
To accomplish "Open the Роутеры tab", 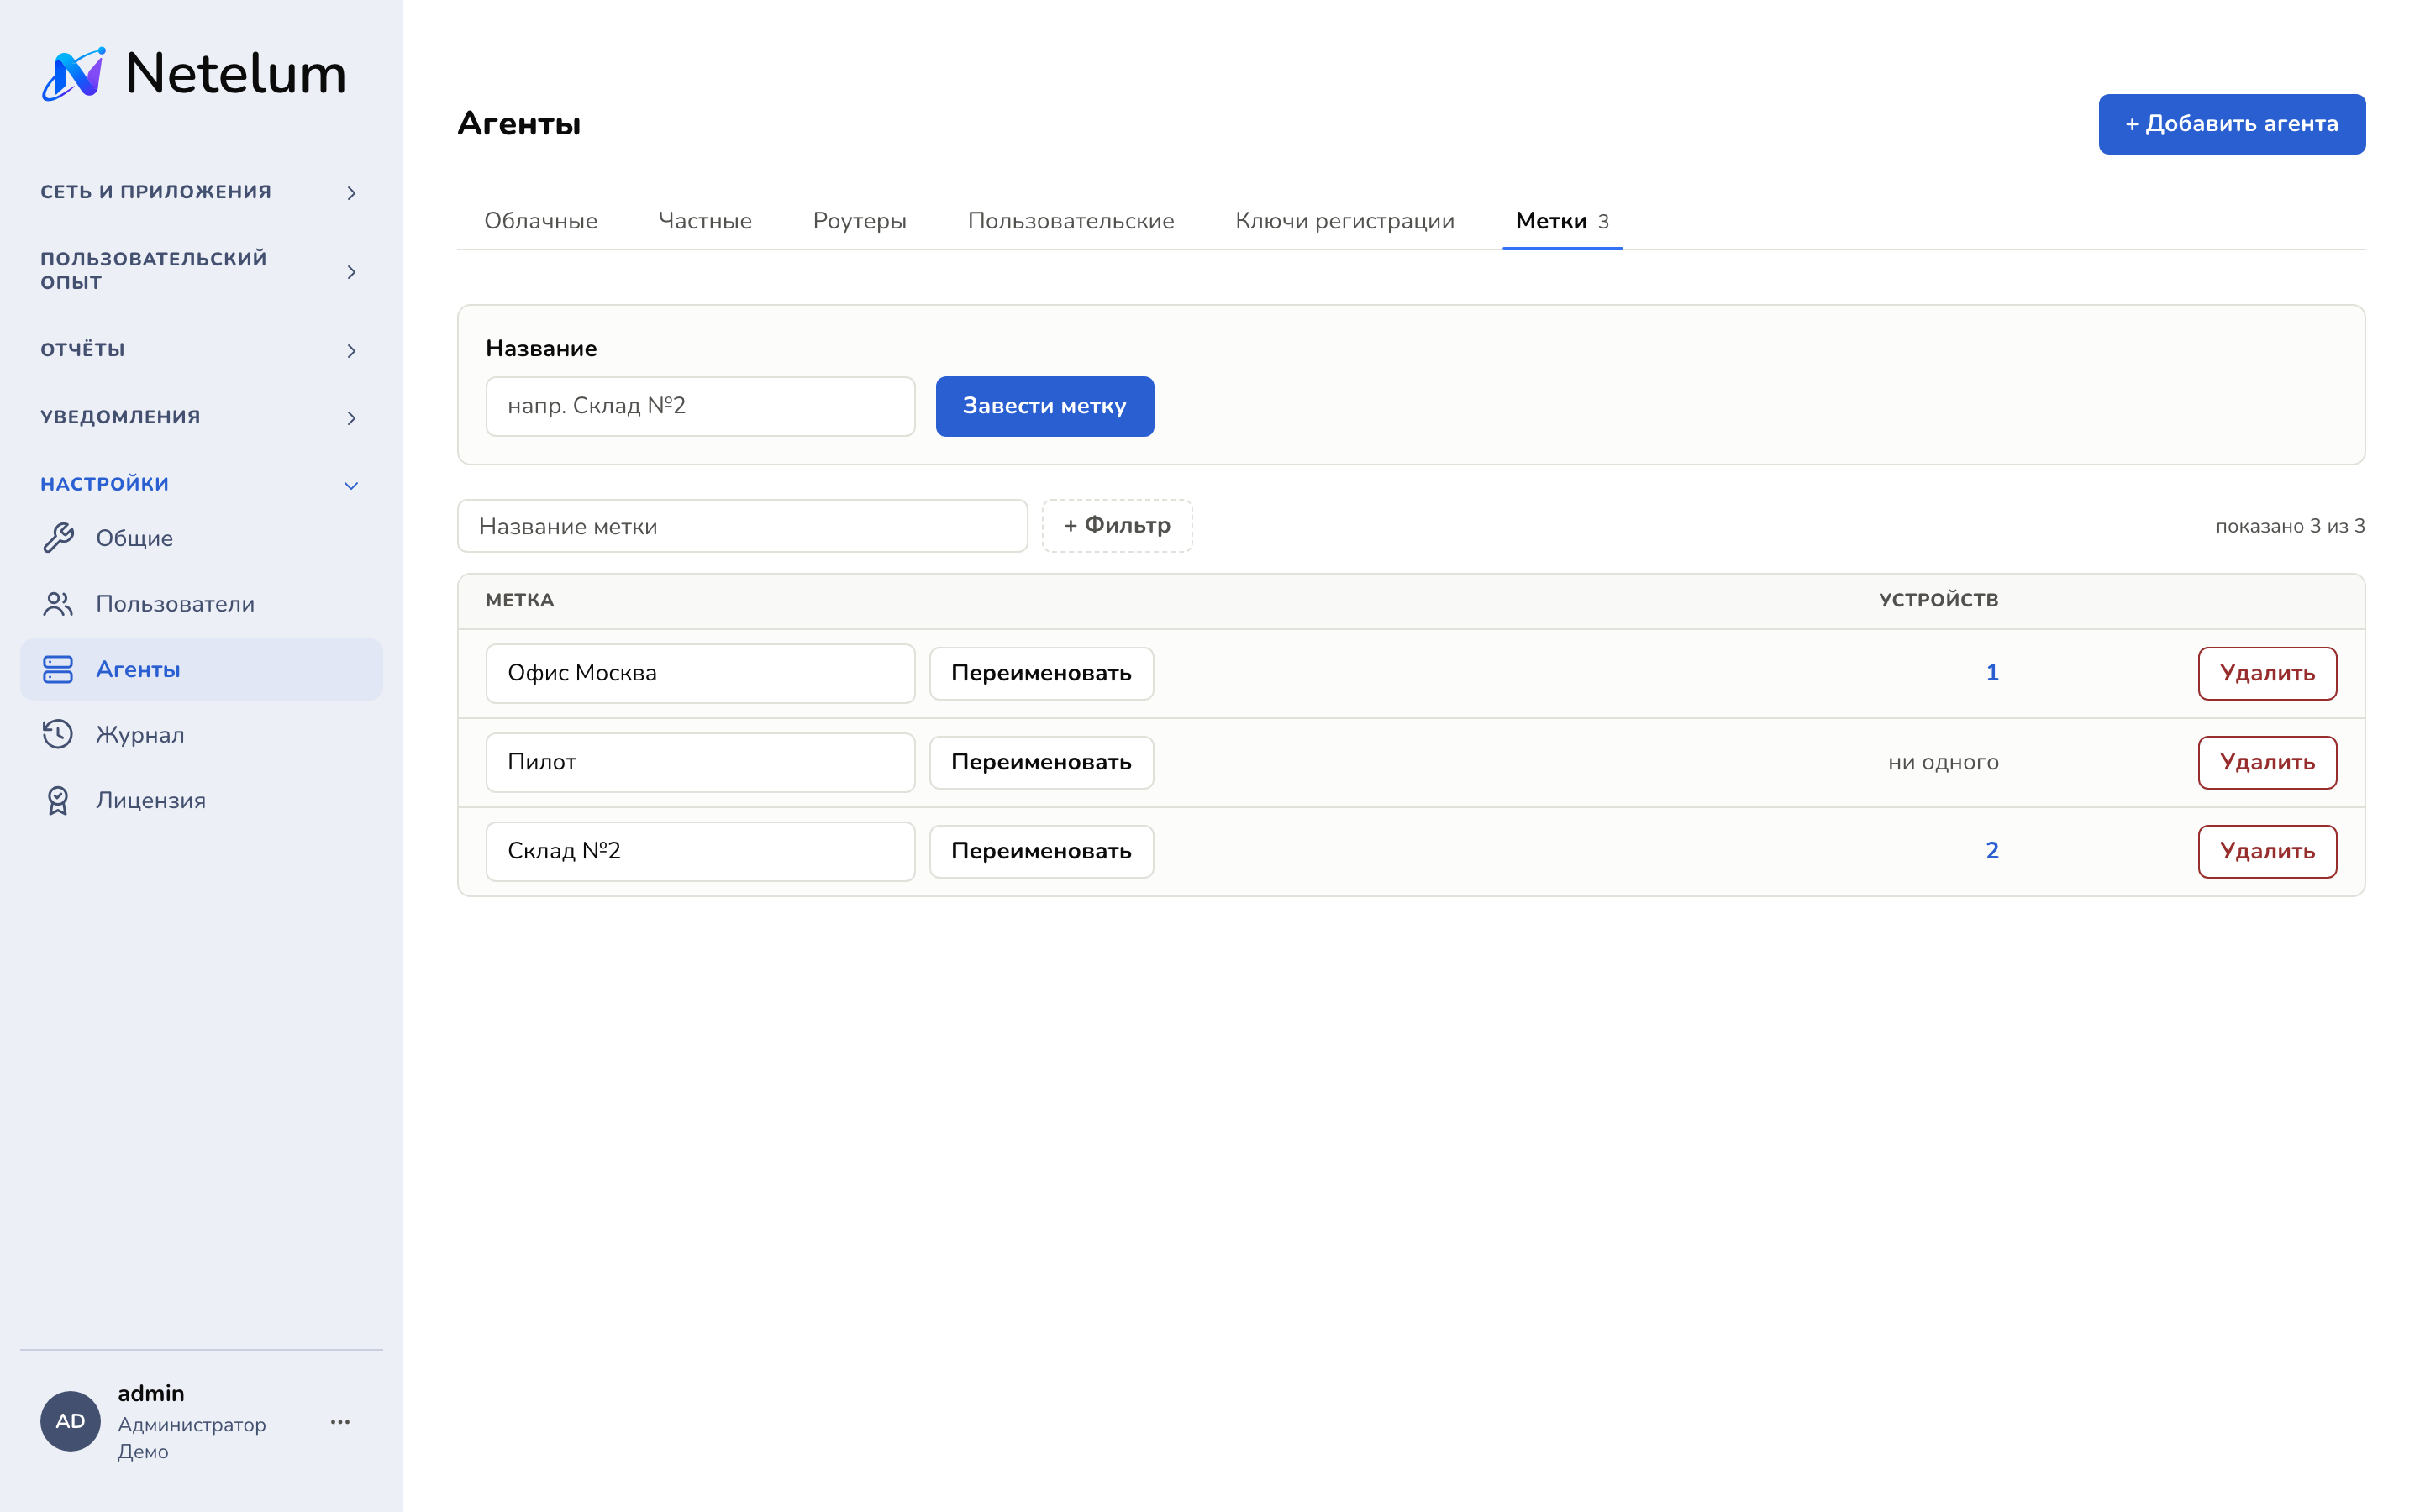I will (x=859, y=221).
